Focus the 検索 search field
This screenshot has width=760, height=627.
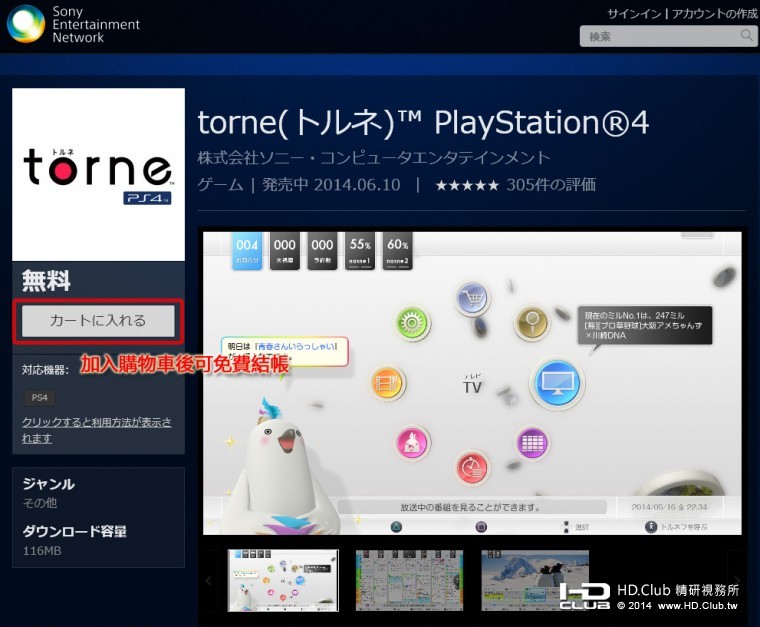pyautogui.click(x=668, y=36)
